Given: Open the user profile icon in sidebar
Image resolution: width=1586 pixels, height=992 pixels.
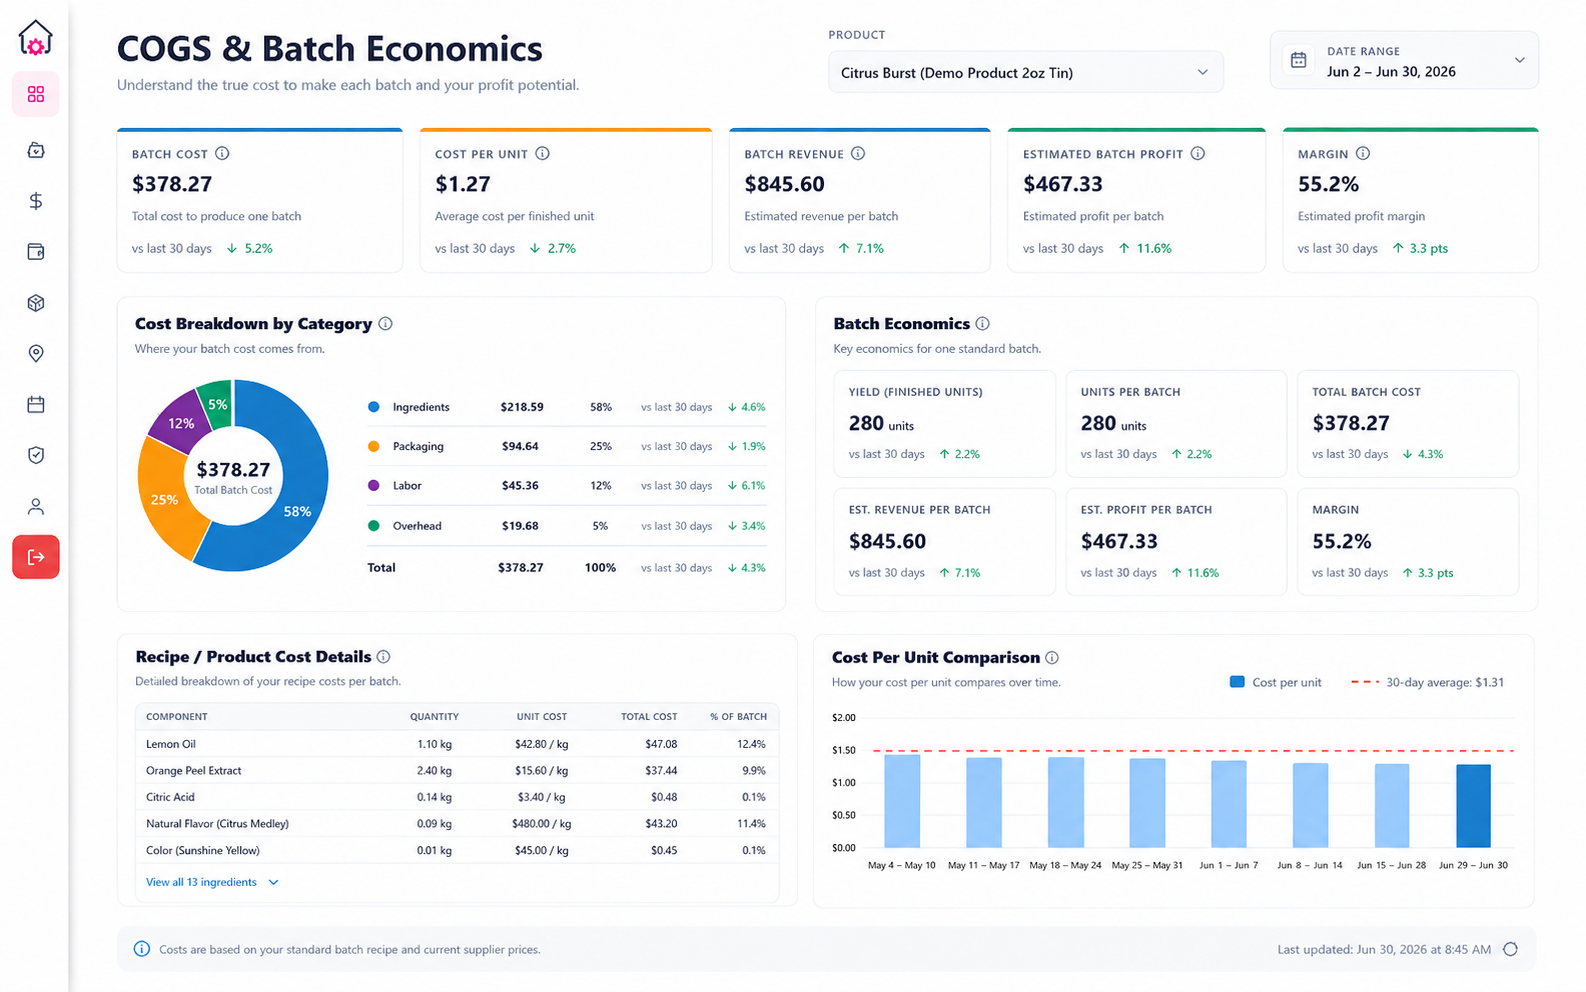Looking at the screenshot, I should click(36, 506).
